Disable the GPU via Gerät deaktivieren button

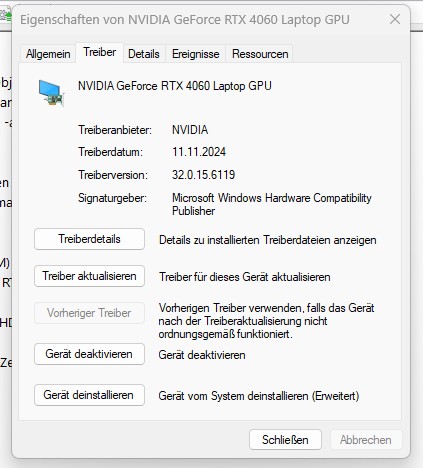click(x=89, y=354)
